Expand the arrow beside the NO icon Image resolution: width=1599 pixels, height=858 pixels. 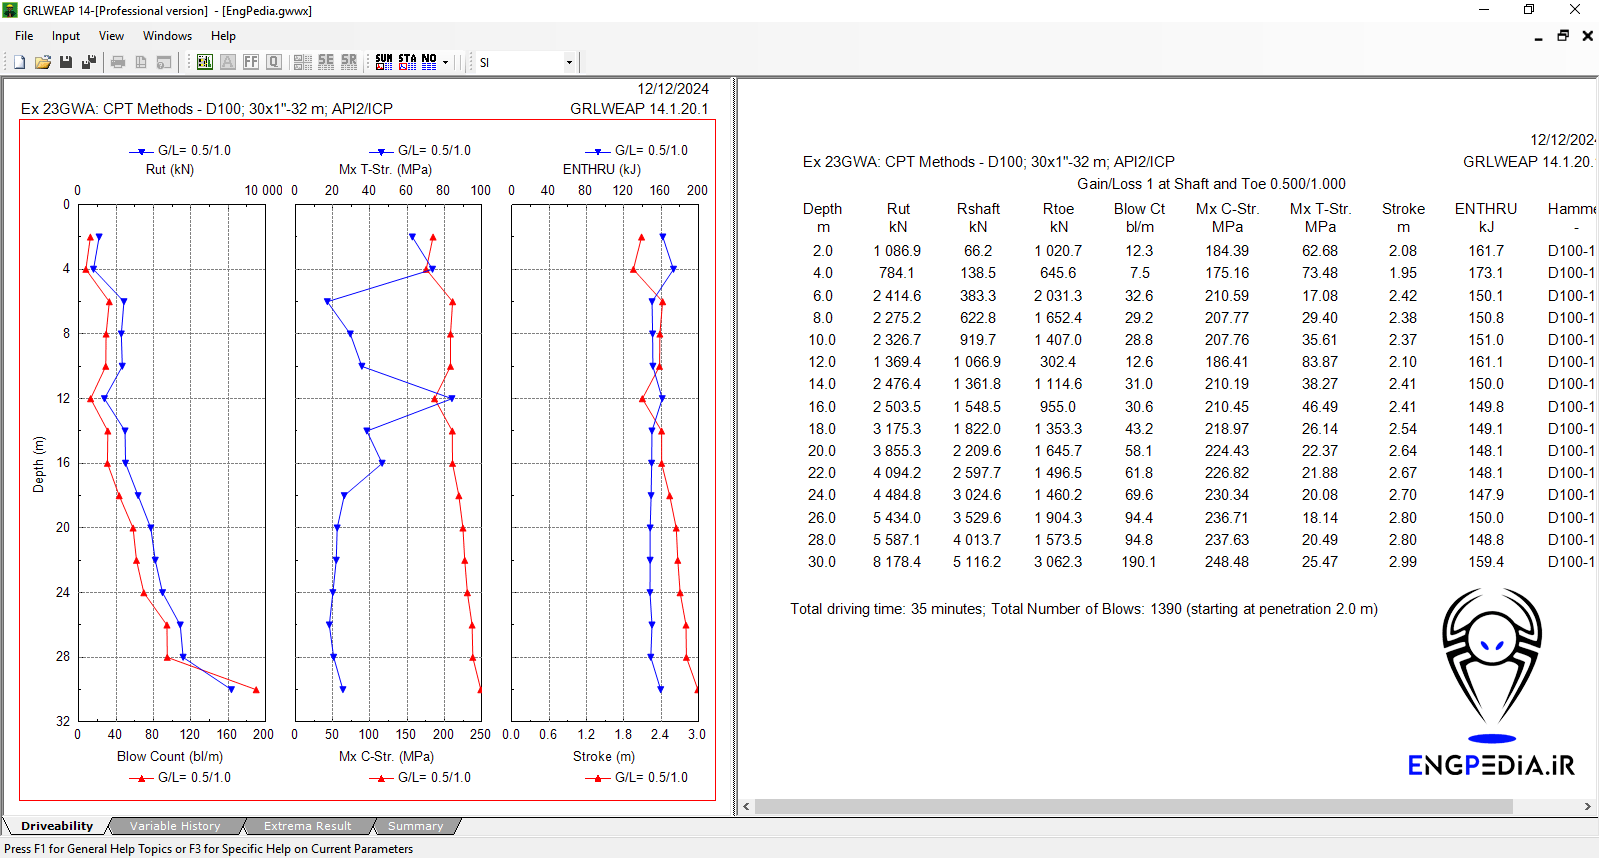445,62
